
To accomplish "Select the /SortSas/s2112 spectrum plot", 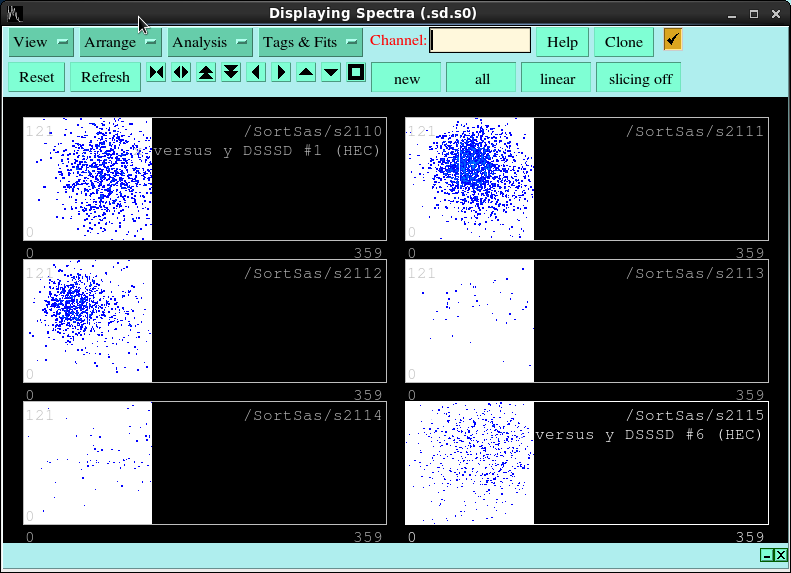I will 205,321.
